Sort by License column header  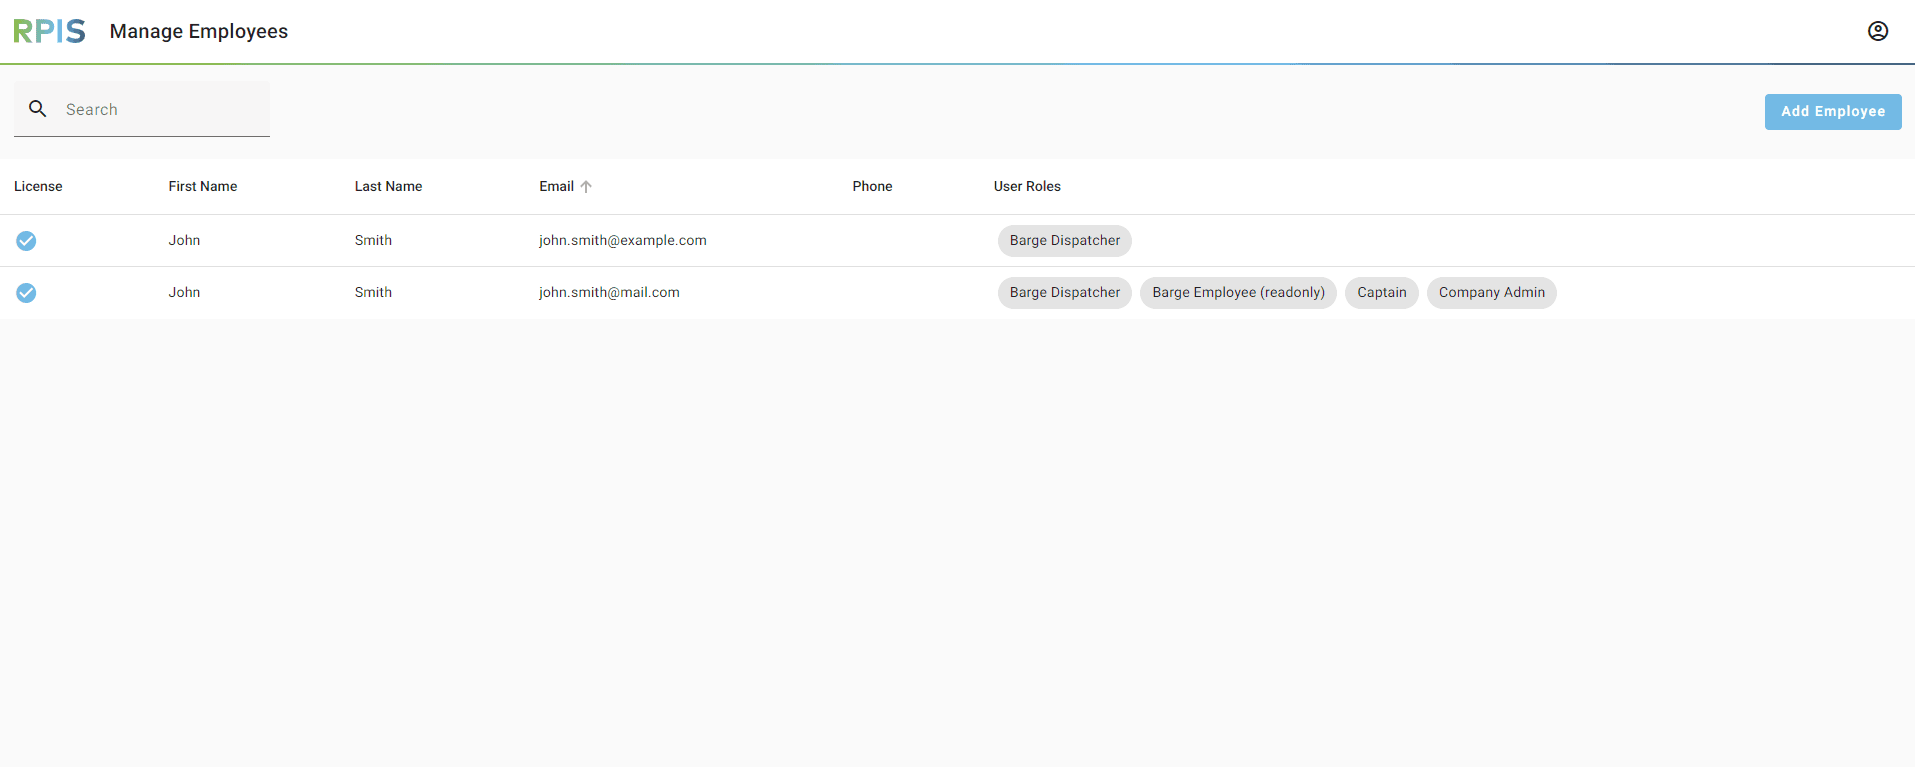[38, 187]
